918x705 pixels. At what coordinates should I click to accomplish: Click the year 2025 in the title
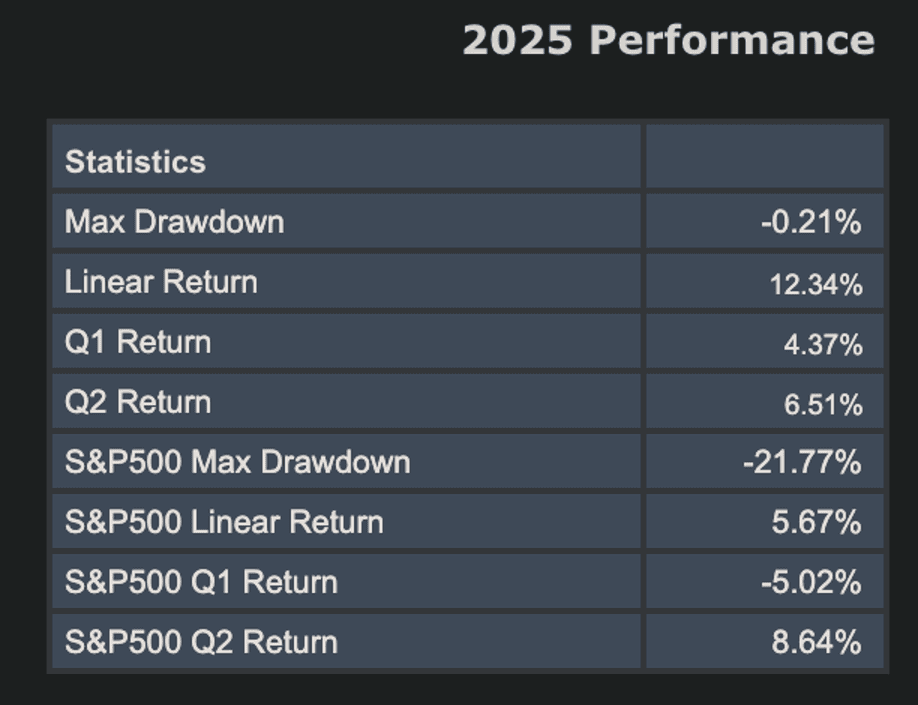[x=517, y=41]
